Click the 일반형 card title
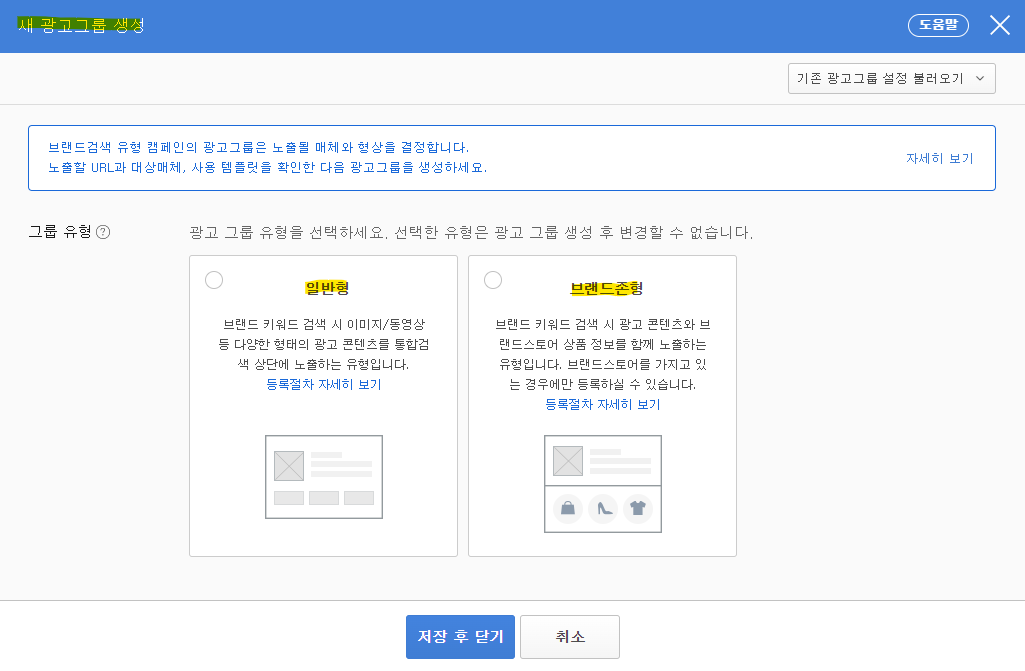The width and height of the screenshot is (1025, 671). 327,288
